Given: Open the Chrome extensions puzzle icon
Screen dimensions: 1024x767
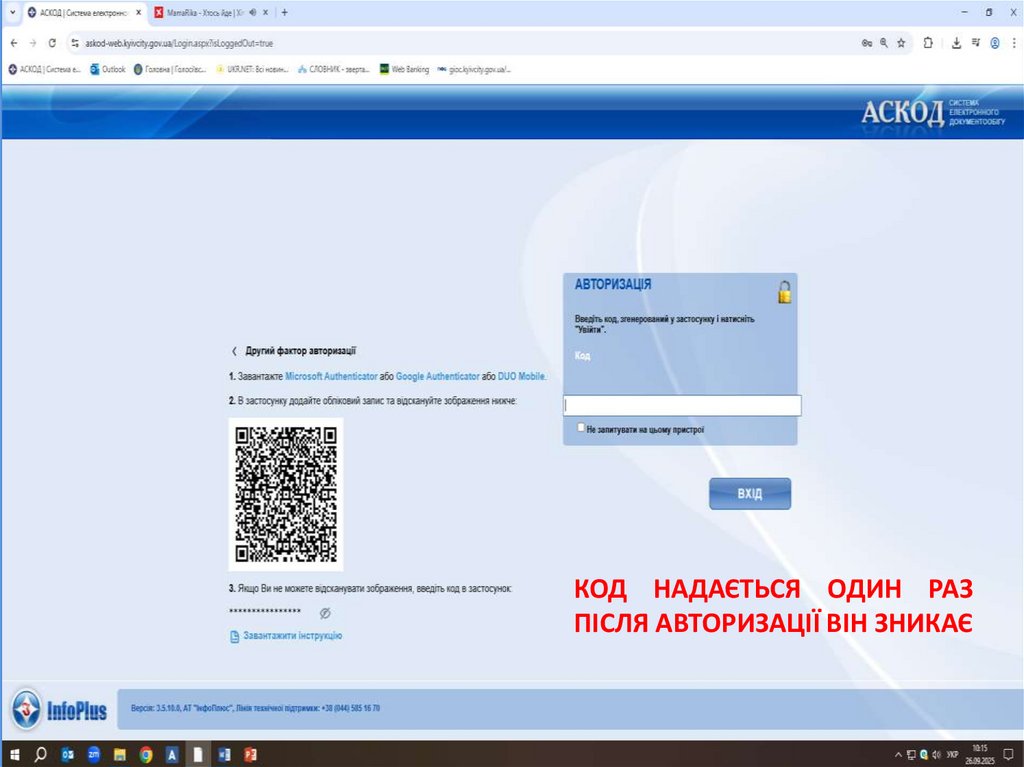Looking at the screenshot, I should click(928, 43).
